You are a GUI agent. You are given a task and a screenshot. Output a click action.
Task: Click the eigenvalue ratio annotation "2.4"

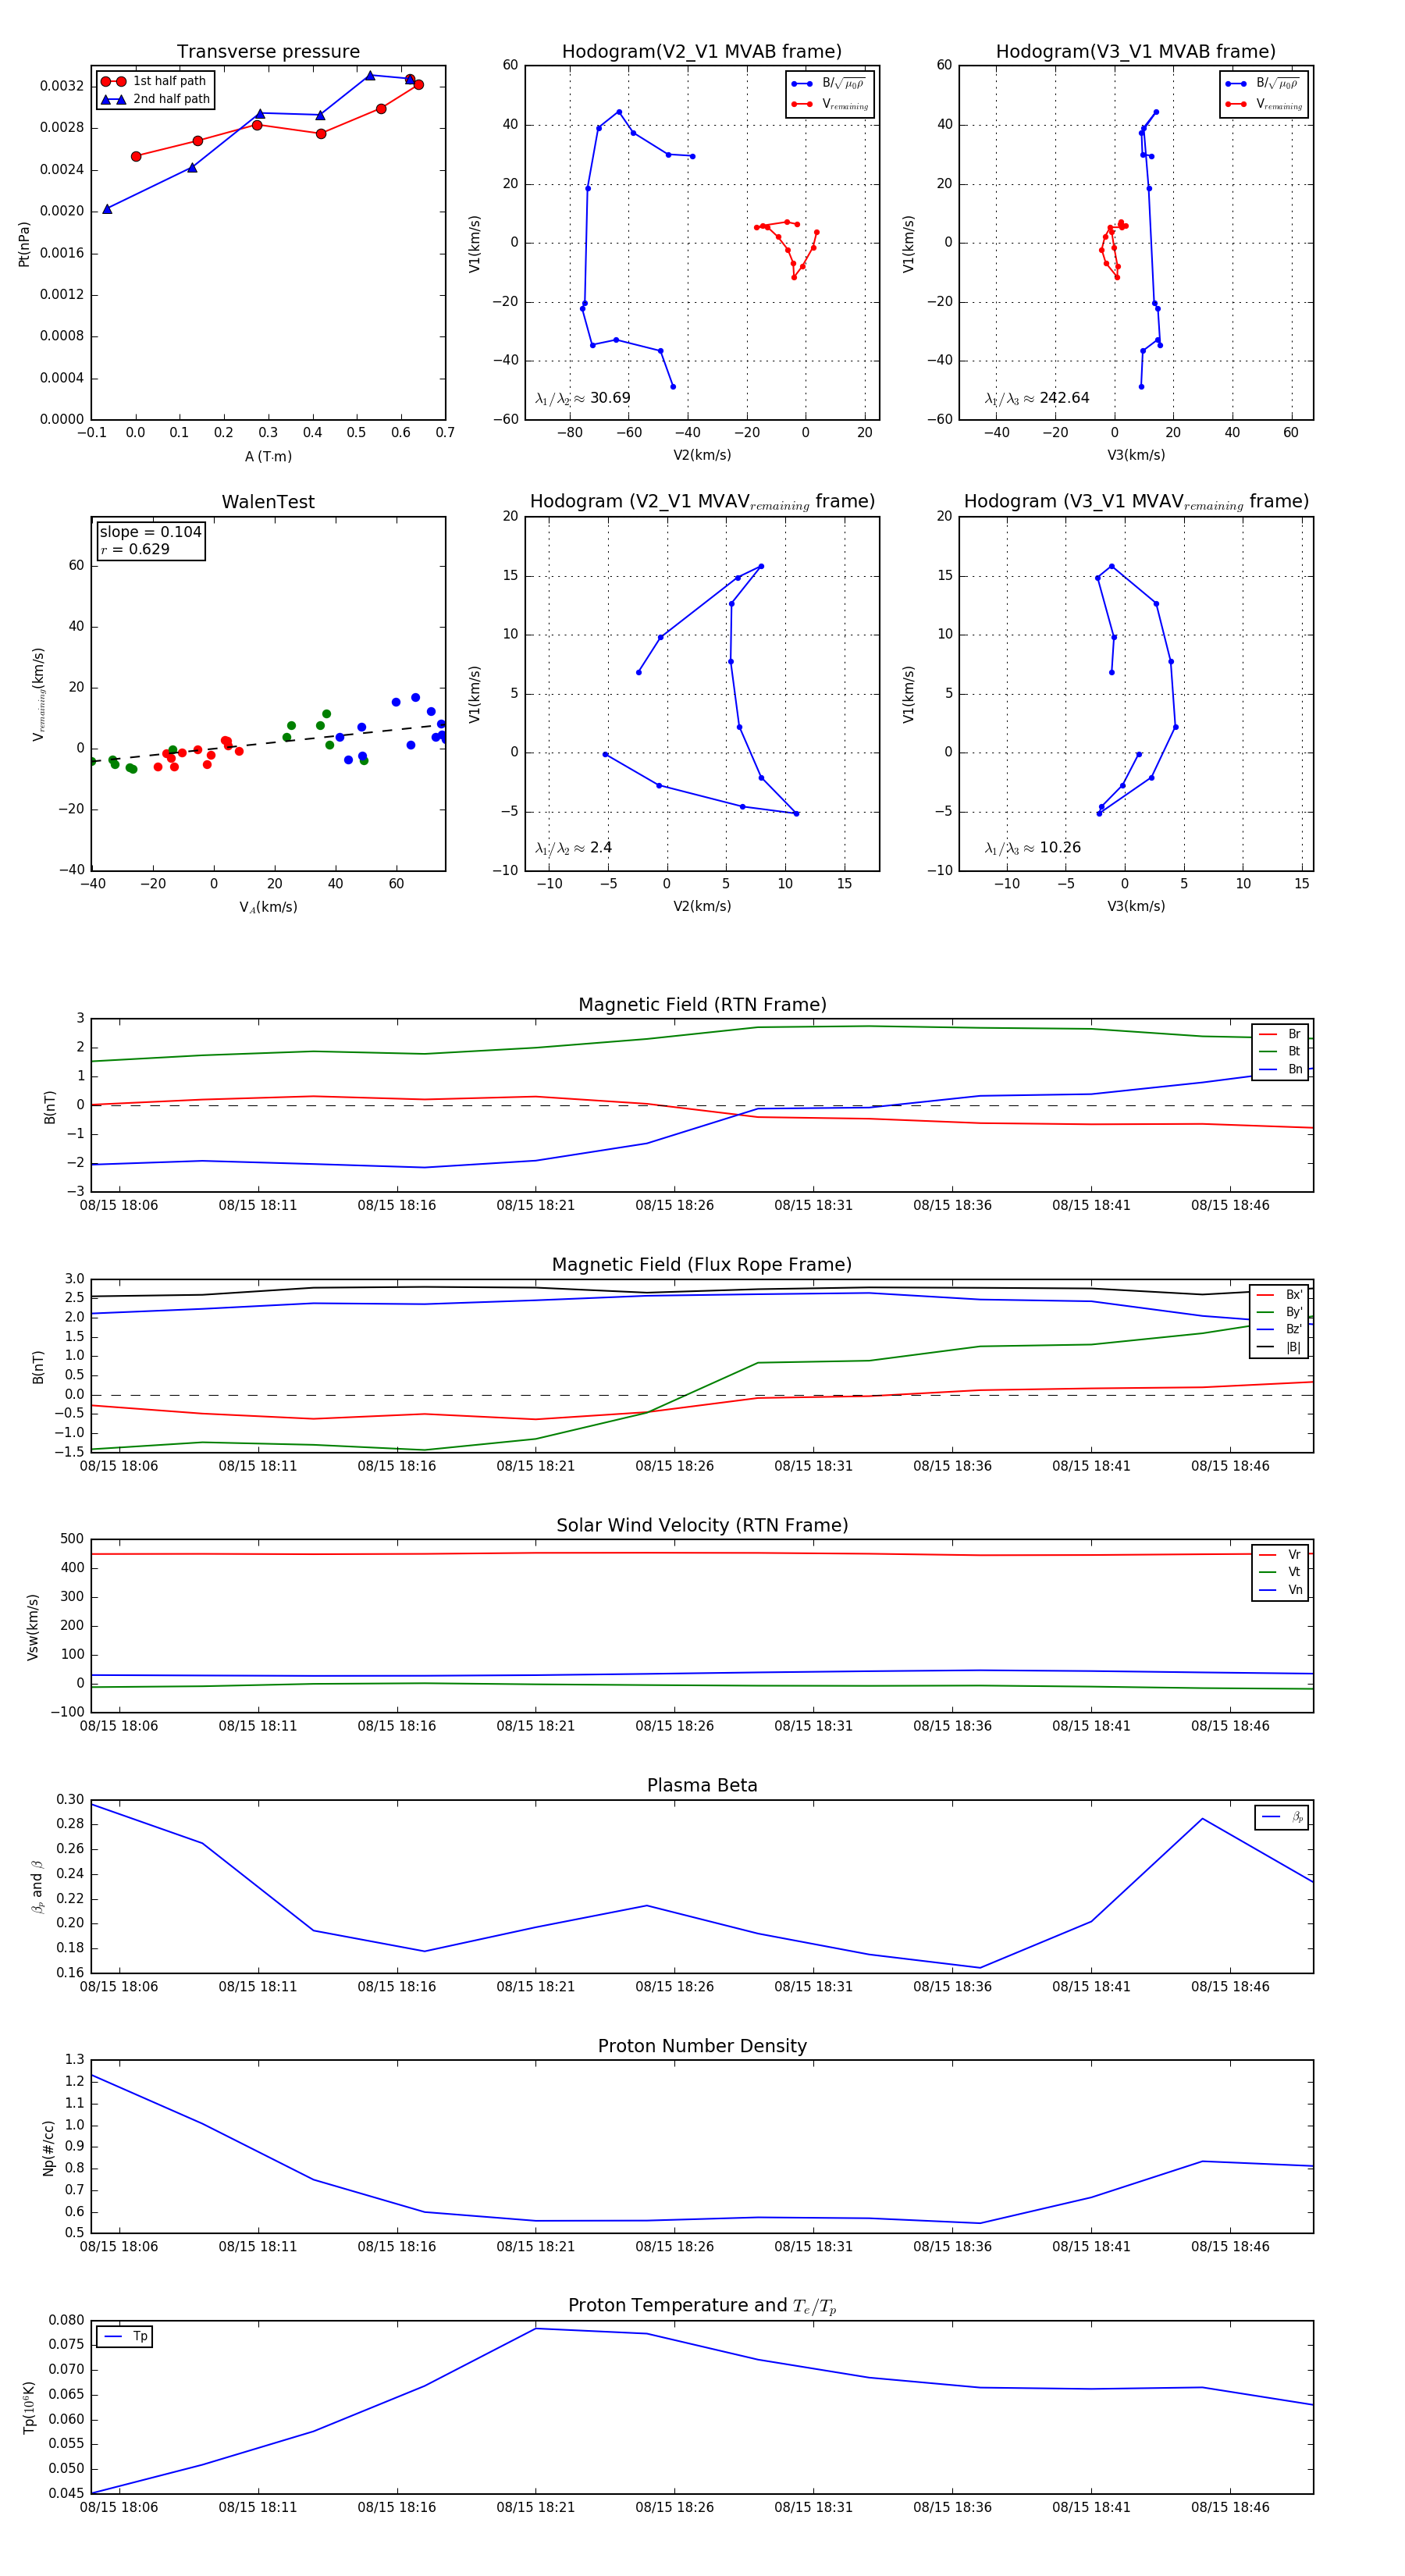(x=573, y=848)
